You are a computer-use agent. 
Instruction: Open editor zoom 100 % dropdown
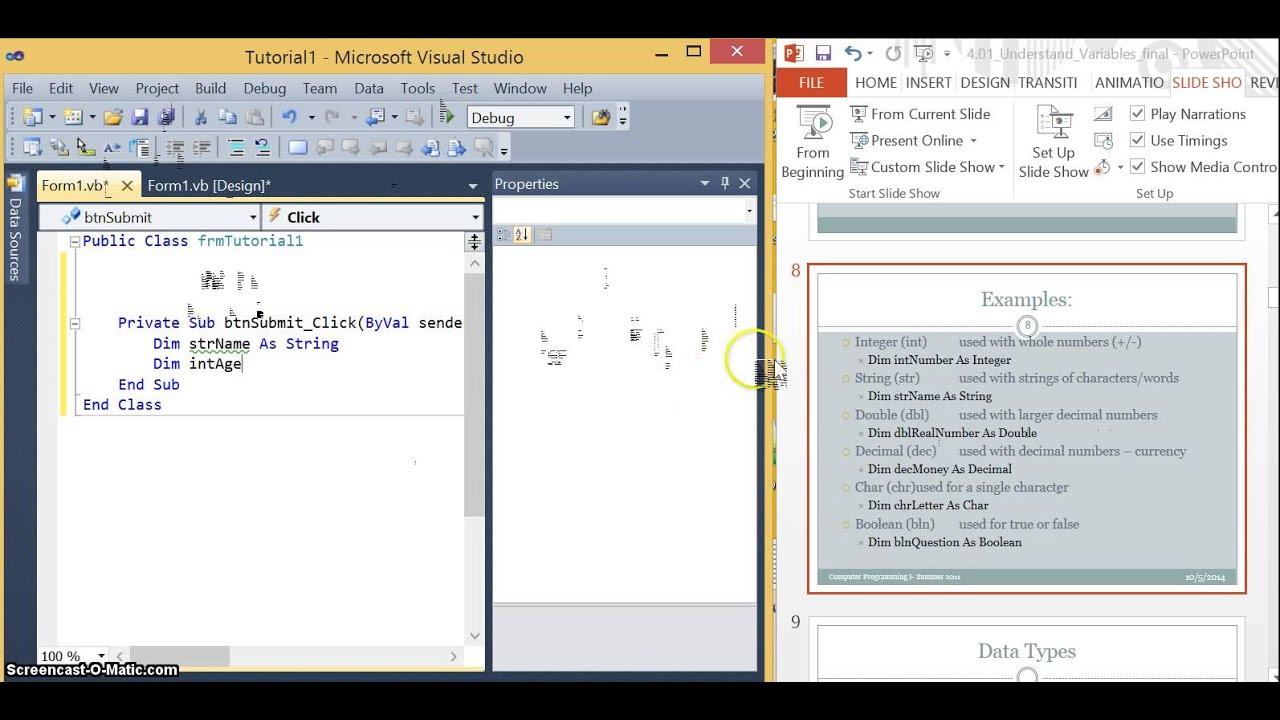pyautogui.click(x=101, y=657)
